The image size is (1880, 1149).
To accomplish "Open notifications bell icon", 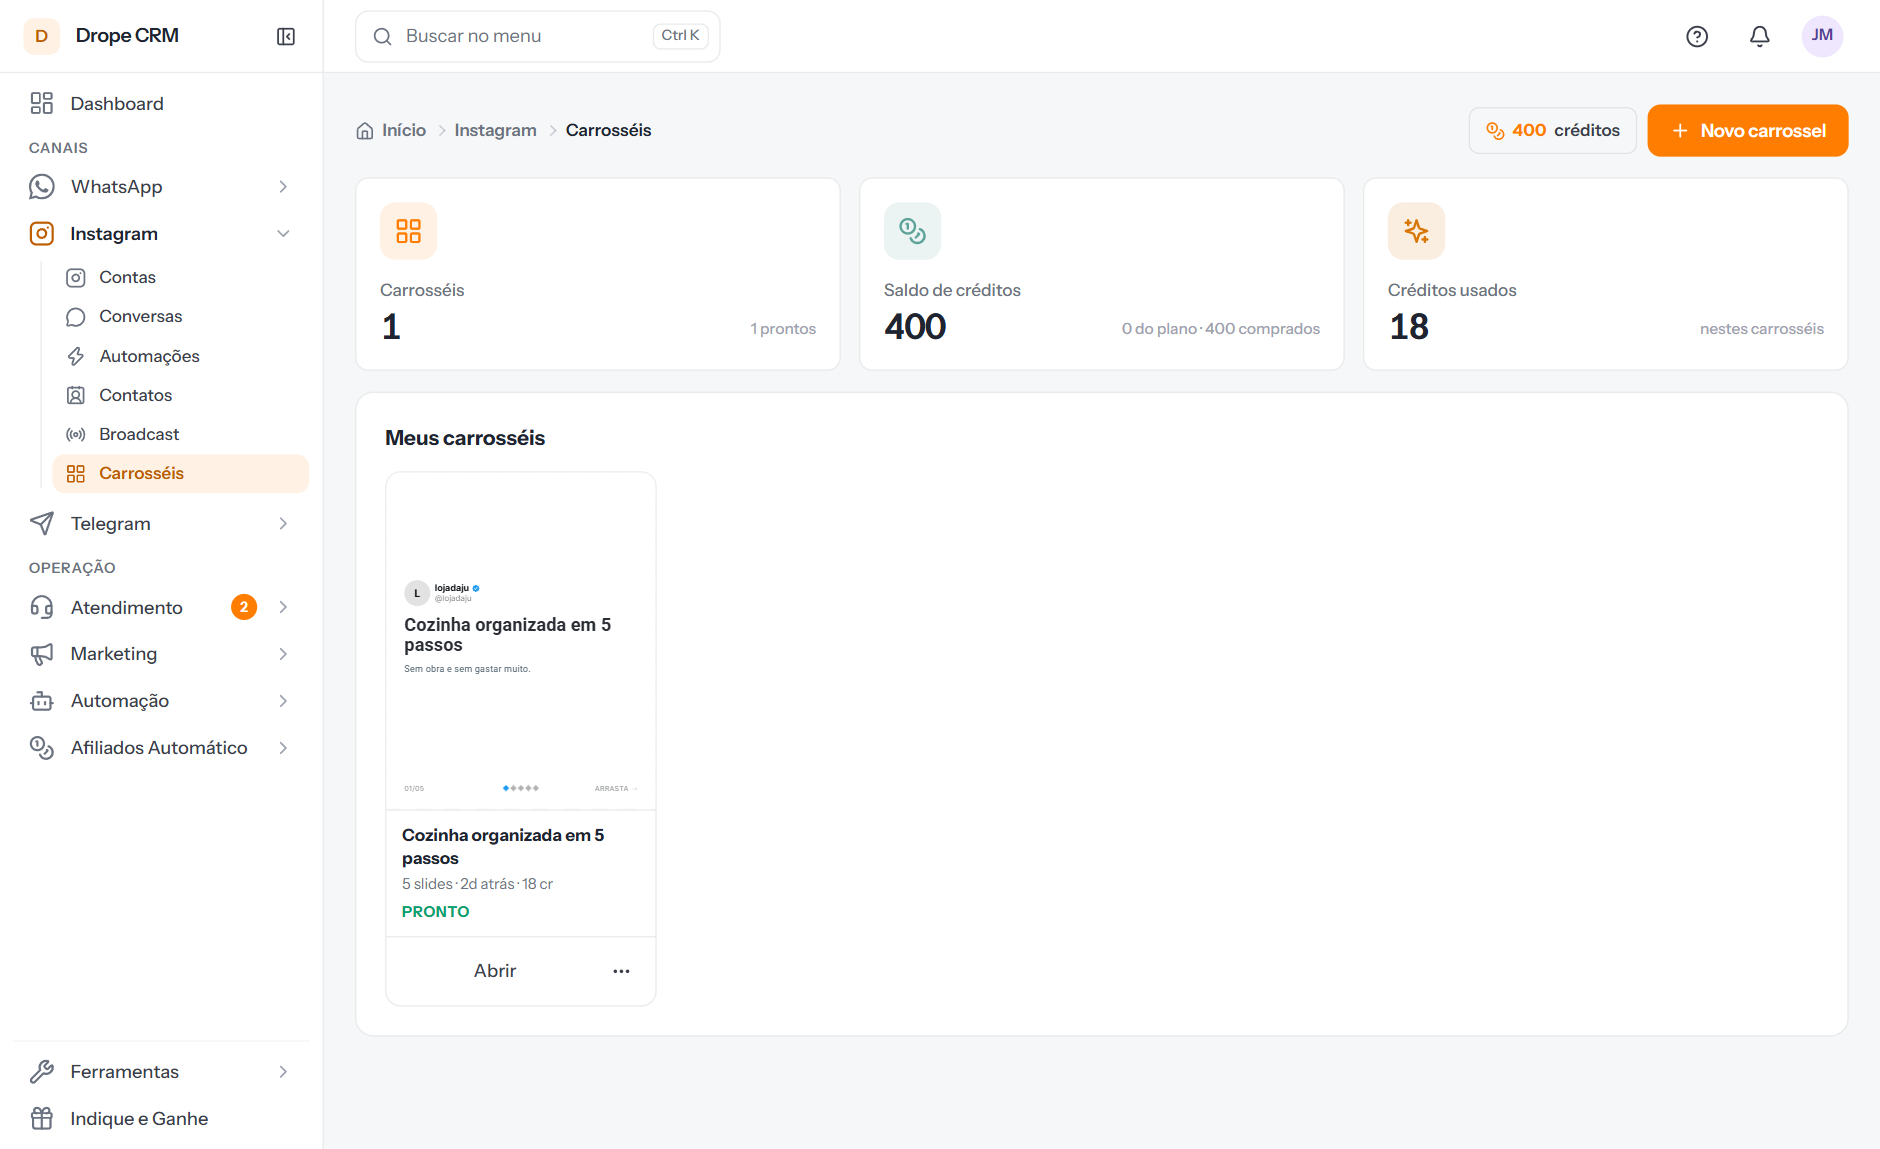I will tap(1760, 36).
